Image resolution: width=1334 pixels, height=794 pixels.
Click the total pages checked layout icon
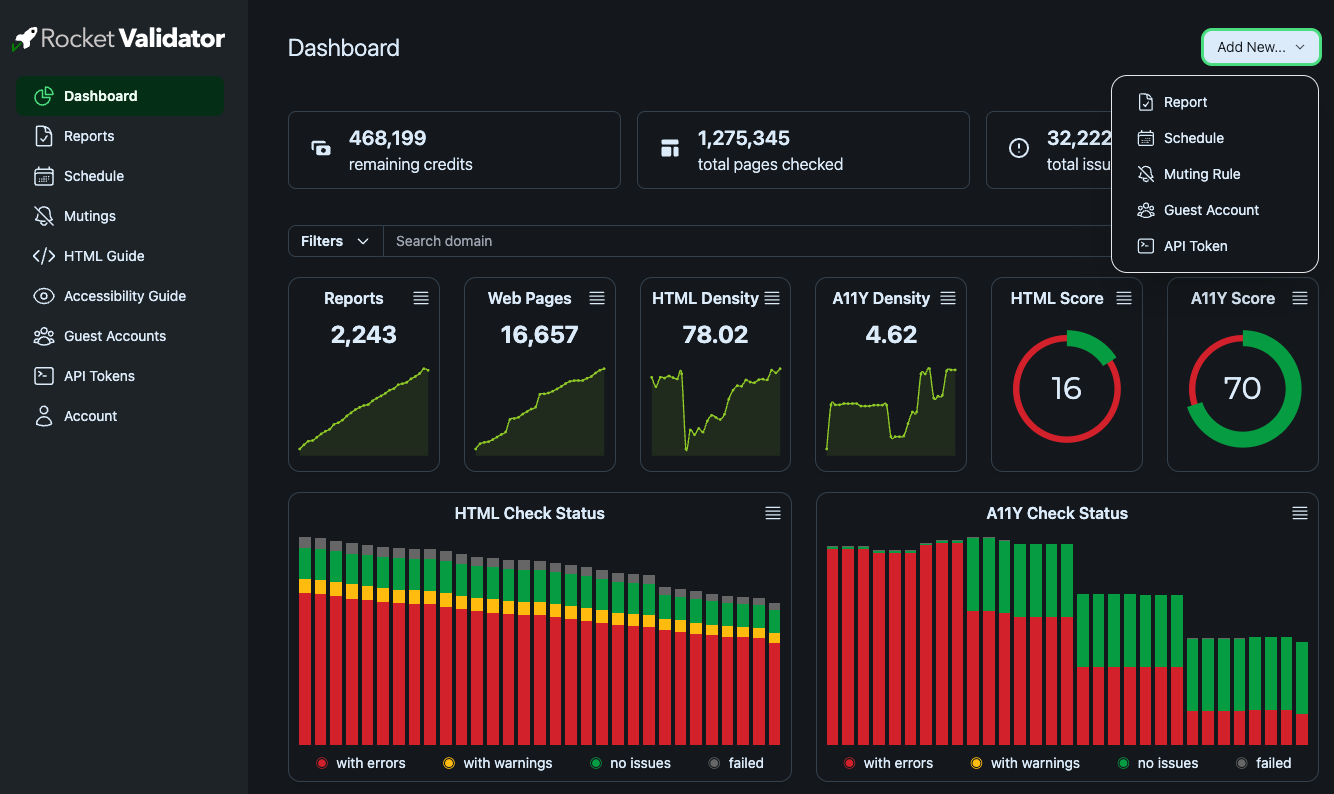670,149
